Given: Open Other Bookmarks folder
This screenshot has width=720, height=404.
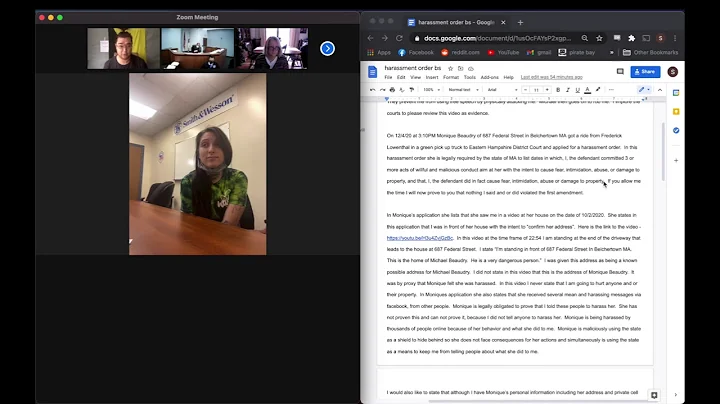Looking at the screenshot, I should pos(650,52).
